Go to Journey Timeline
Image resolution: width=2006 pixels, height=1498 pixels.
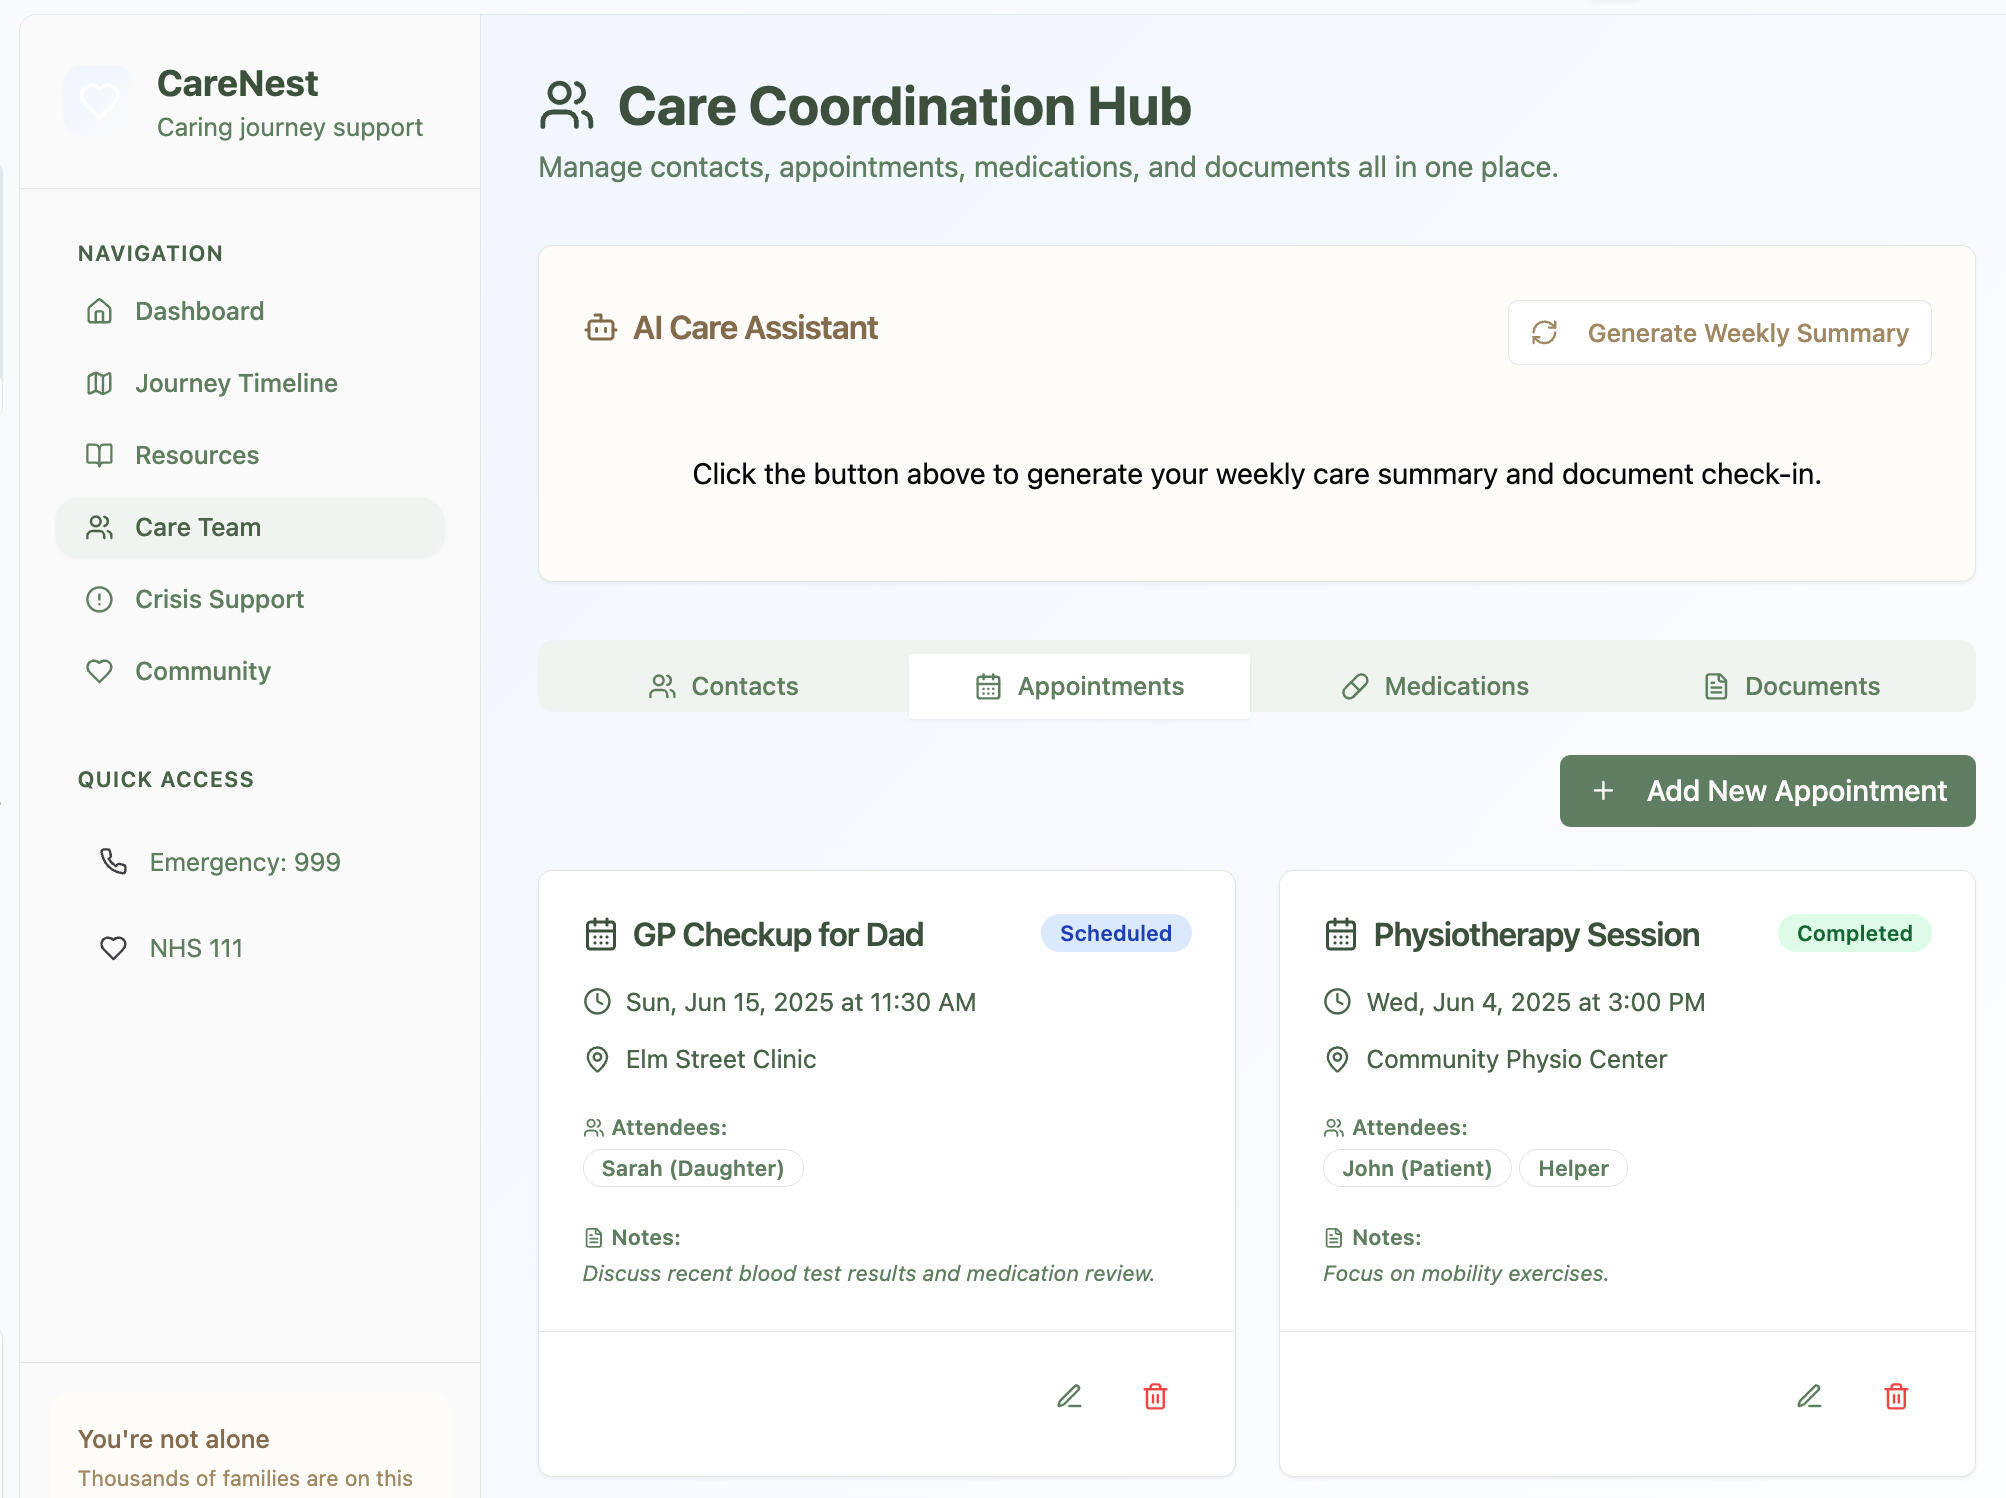[236, 383]
